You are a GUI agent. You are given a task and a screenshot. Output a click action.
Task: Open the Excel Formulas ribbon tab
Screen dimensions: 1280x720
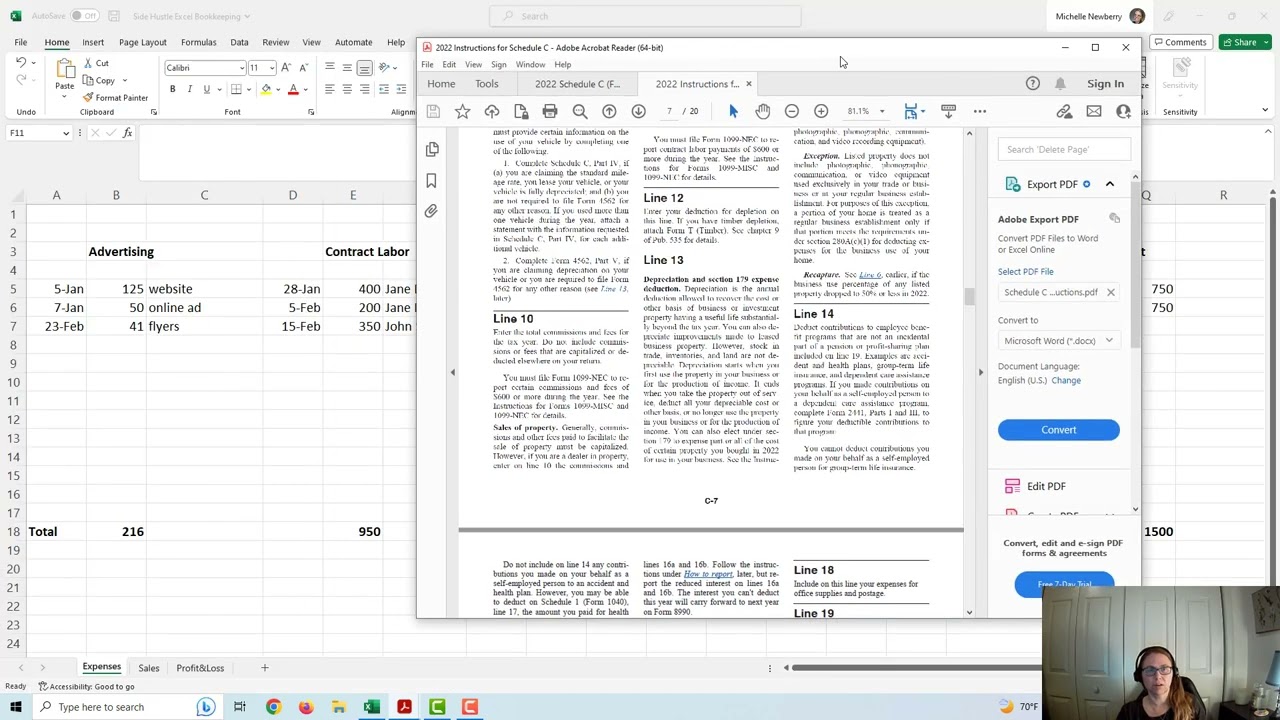pos(198,42)
